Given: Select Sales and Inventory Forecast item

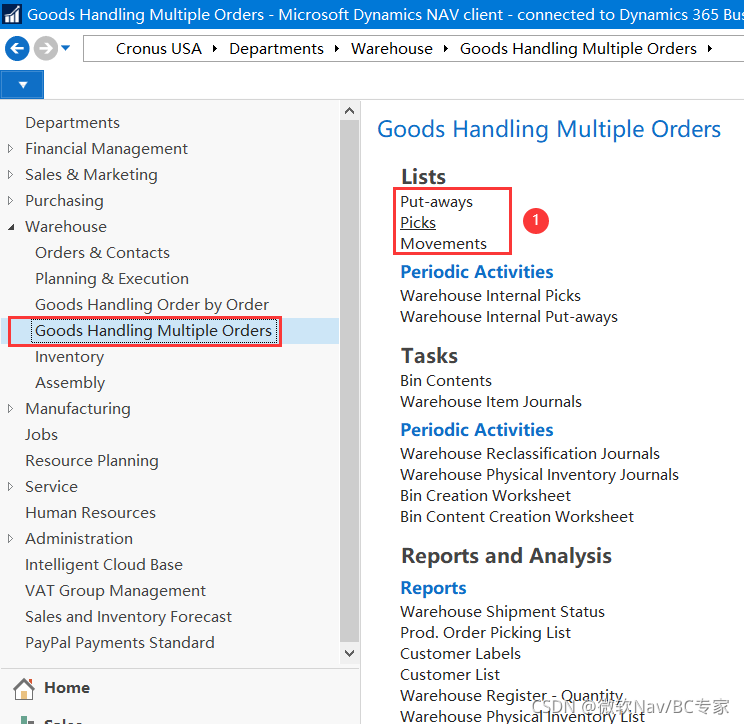Looking at the screenshot, I should point(128,617).
